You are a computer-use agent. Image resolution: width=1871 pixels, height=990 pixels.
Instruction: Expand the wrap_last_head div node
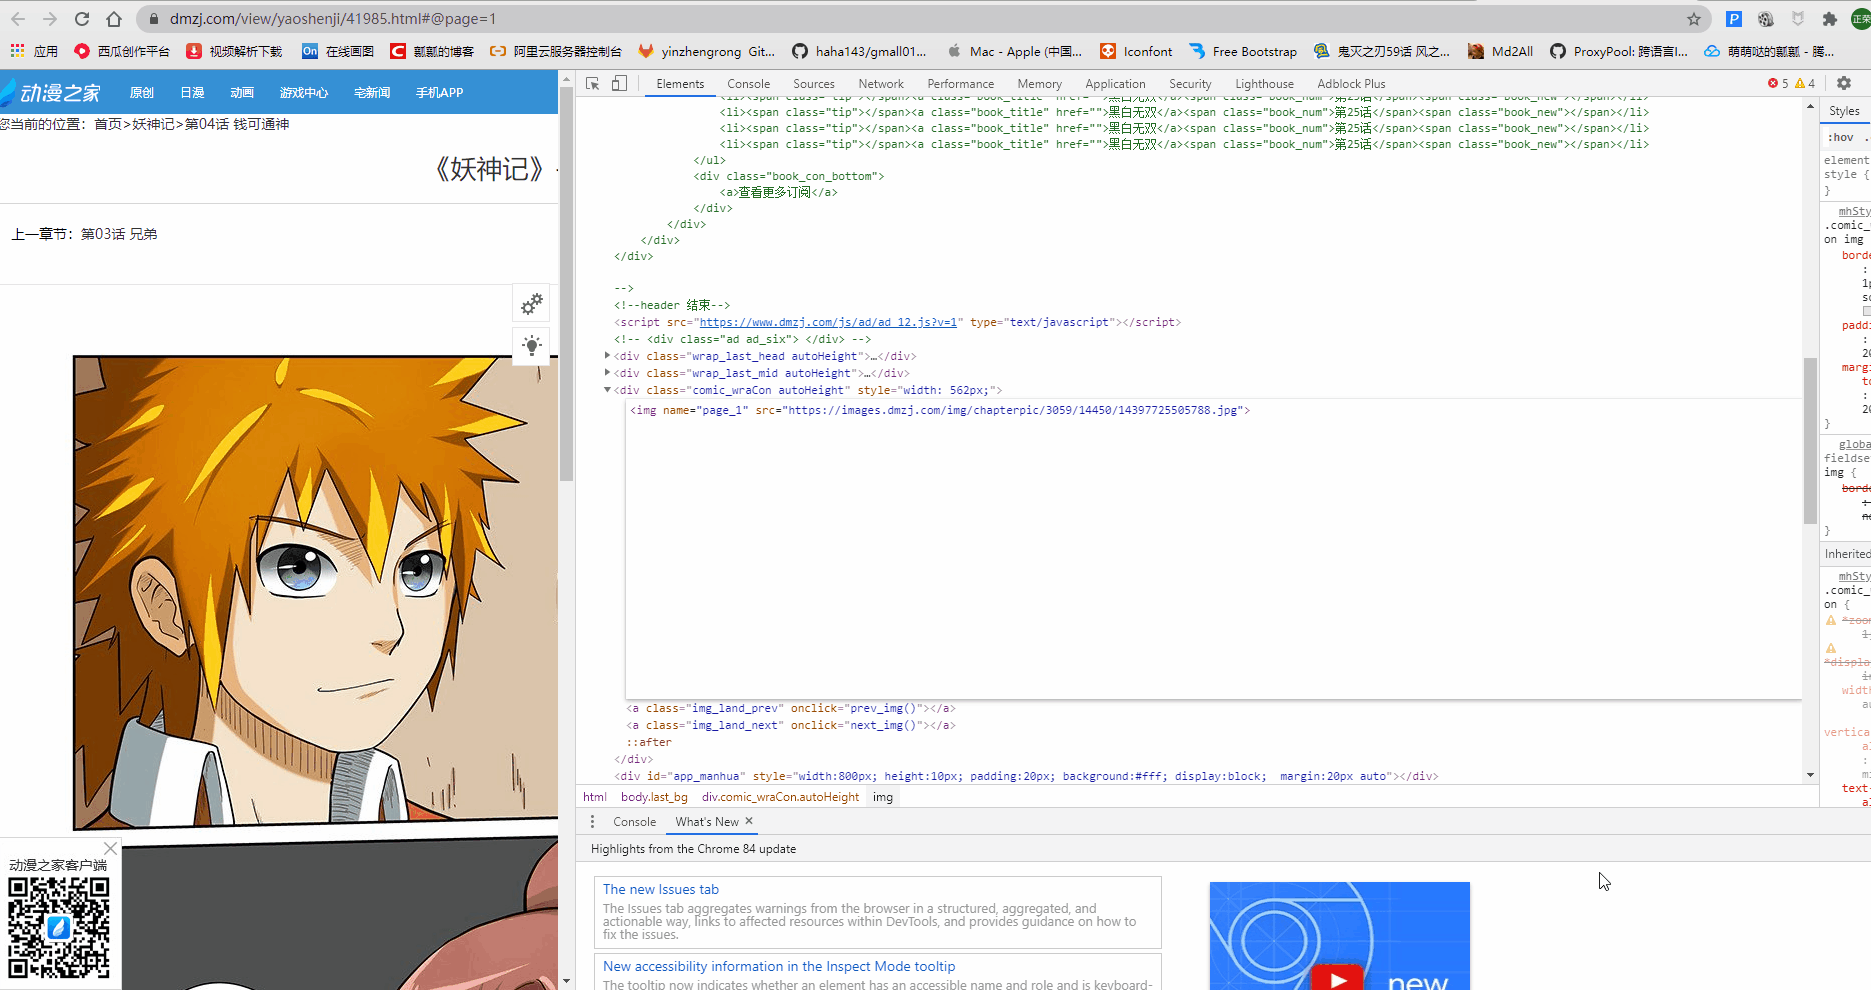click(608, 356)
